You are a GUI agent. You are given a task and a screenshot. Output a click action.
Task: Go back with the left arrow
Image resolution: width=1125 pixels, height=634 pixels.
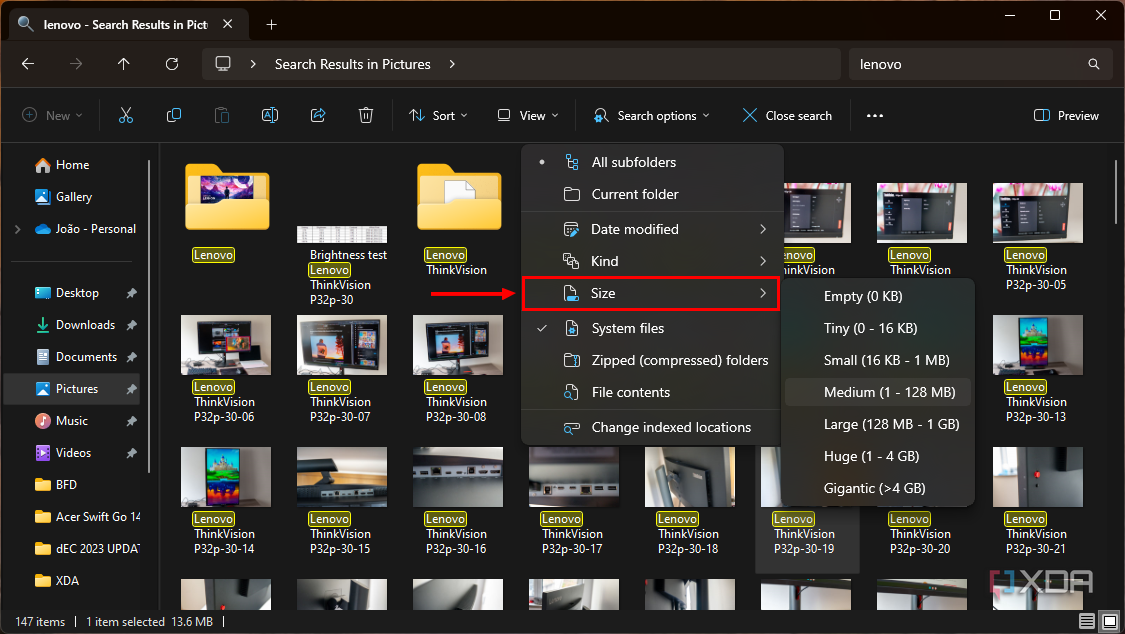[x=28, y=64]
